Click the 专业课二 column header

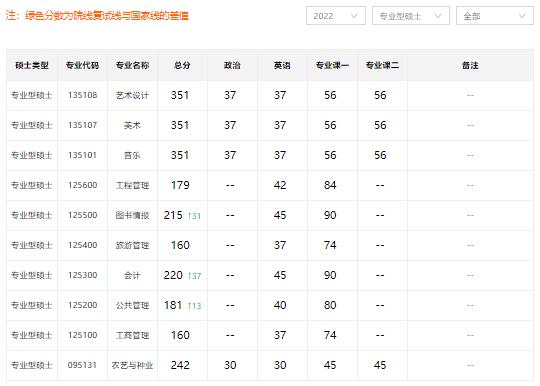[x=382, y=65]
